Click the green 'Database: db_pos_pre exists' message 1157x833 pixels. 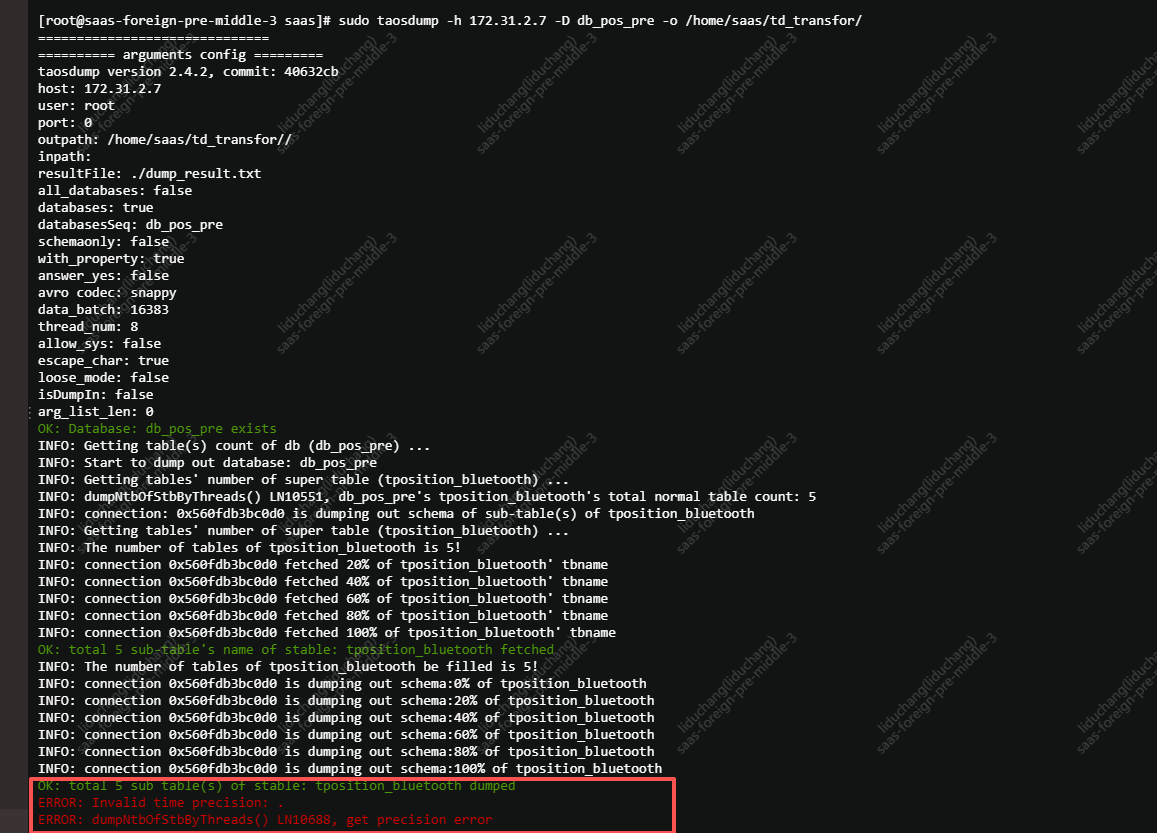coord(157,428)
